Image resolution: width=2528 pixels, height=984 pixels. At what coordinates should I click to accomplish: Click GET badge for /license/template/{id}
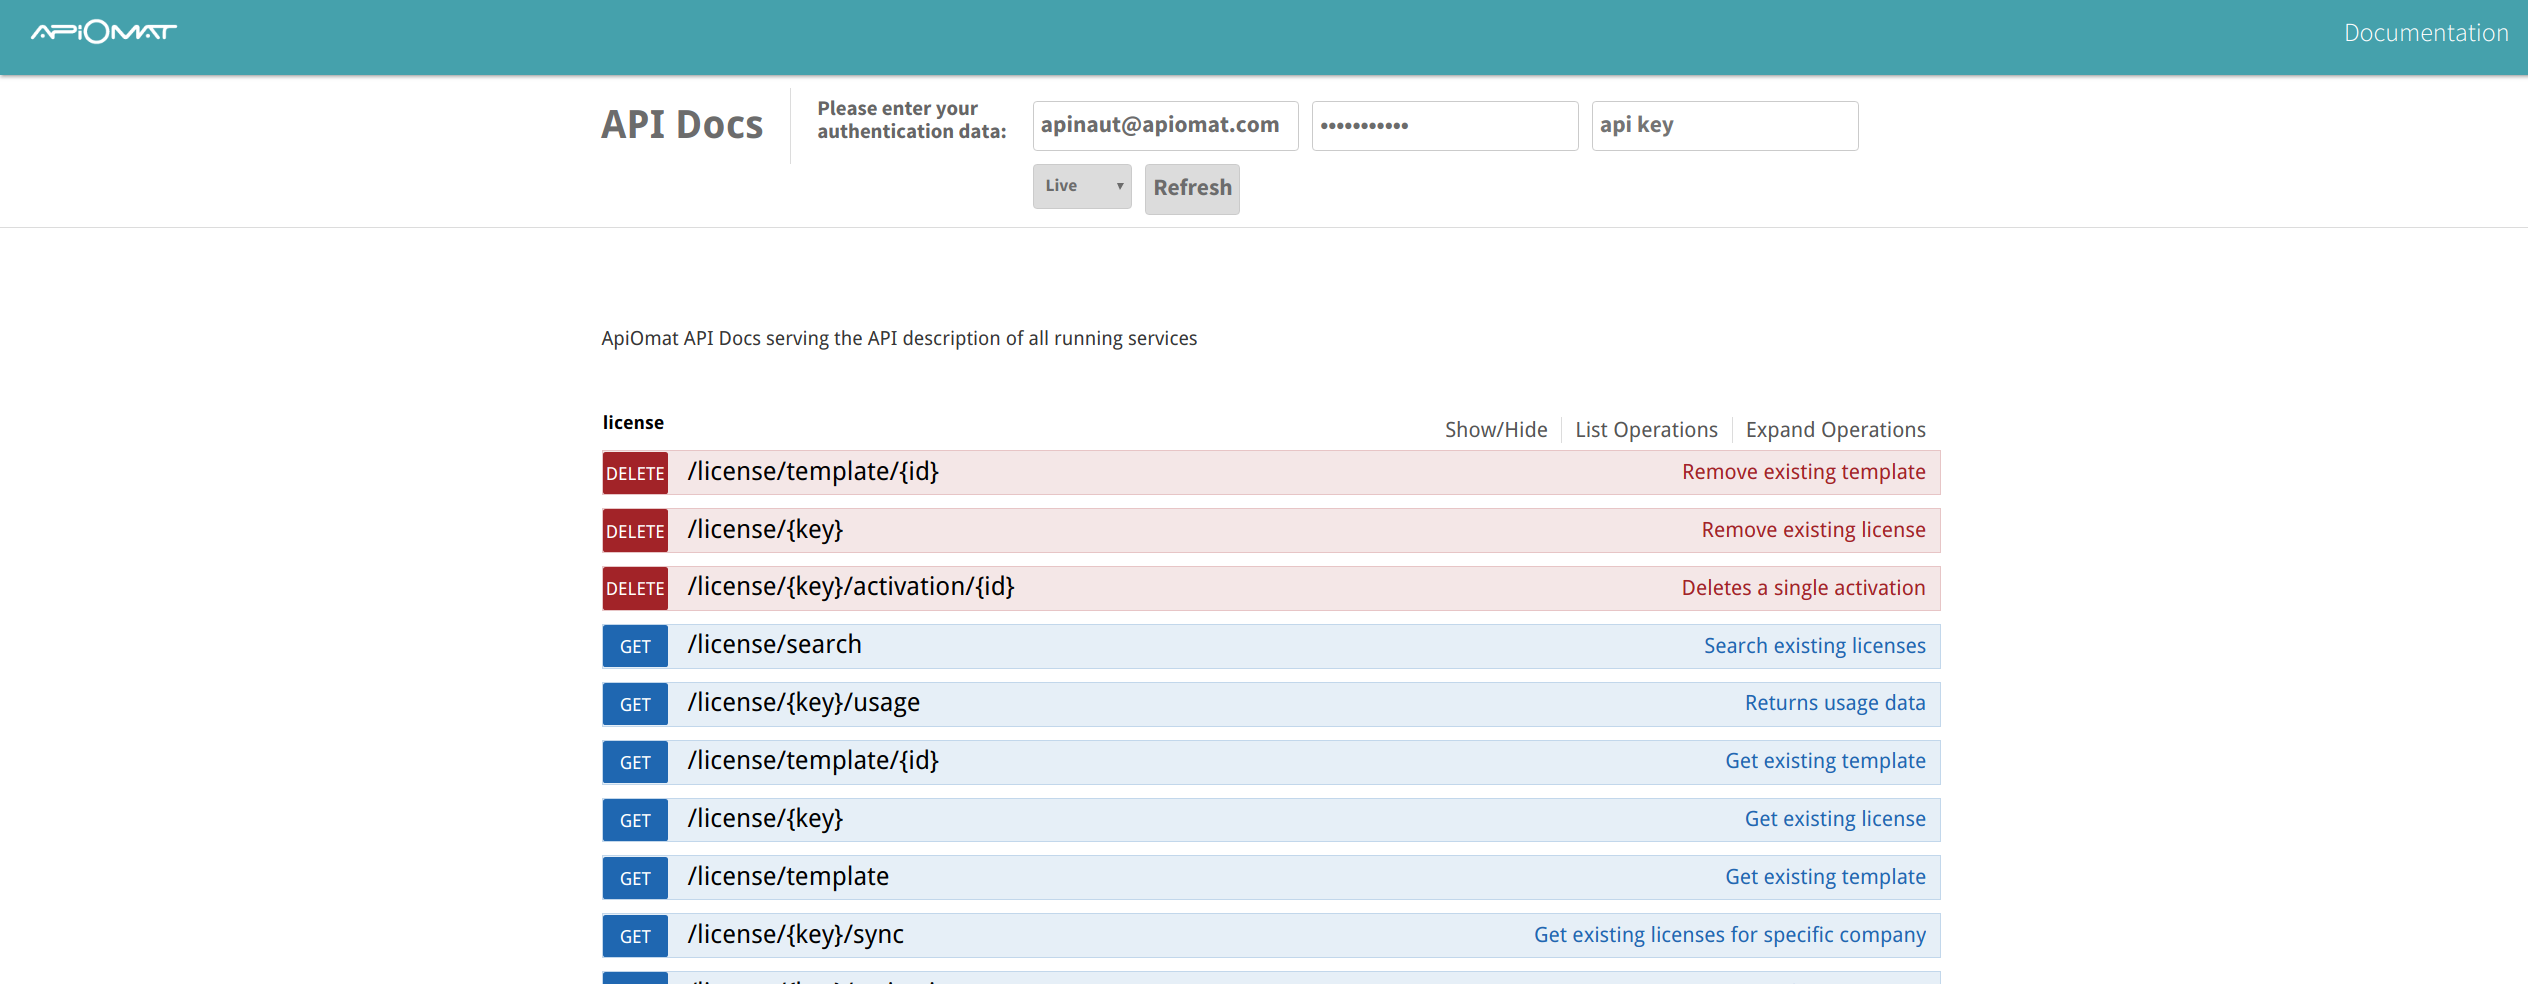click(x=635, y=763)
